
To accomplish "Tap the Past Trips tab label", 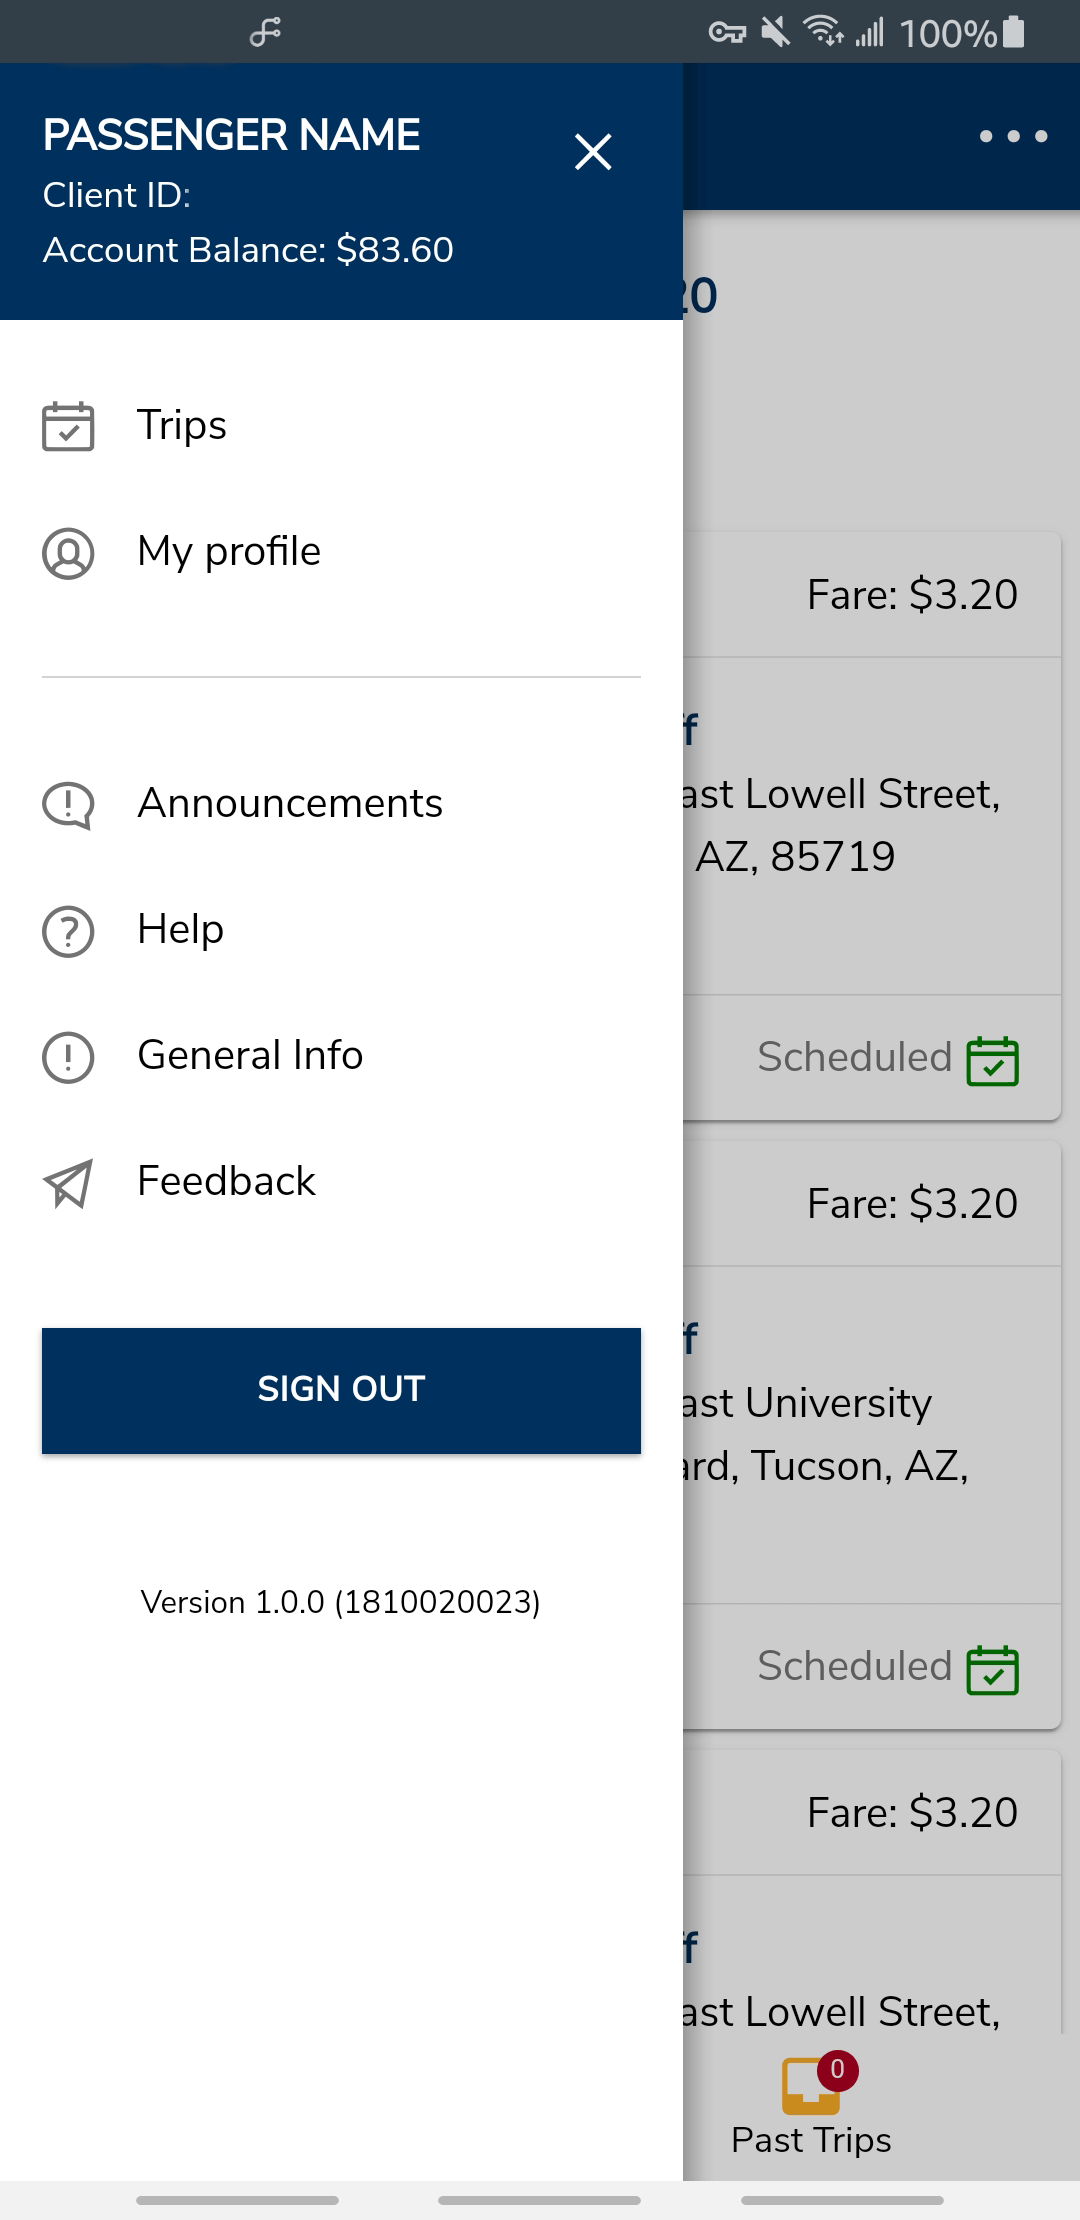I will click(x=811, y=2140).
